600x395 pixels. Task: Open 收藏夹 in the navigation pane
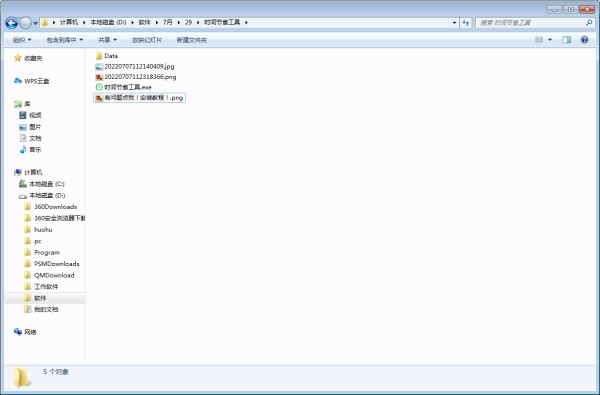pos(28,58)
